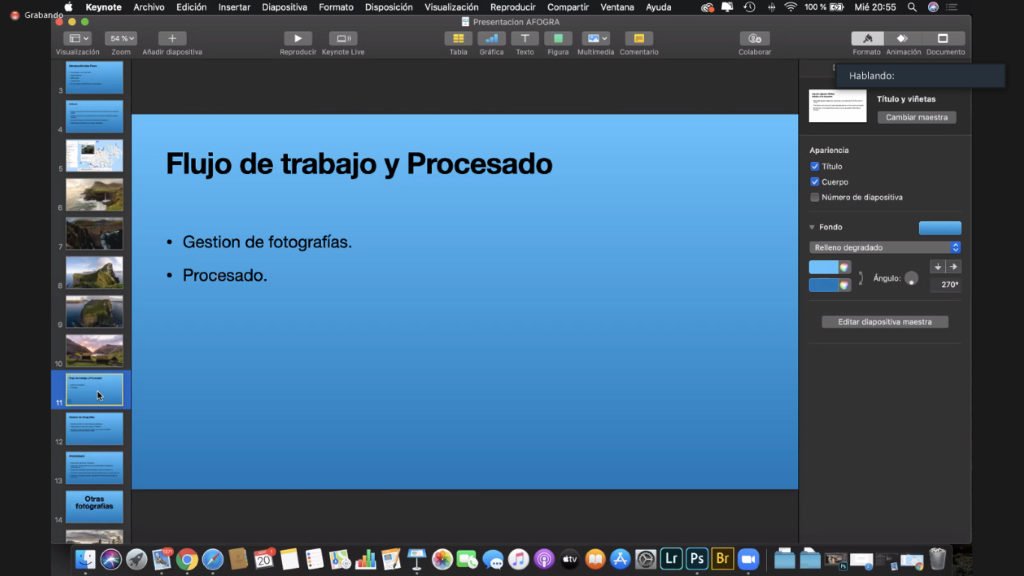Click the Colaborar icon
The image size is (1024, 576).
[x=754, y=38]
